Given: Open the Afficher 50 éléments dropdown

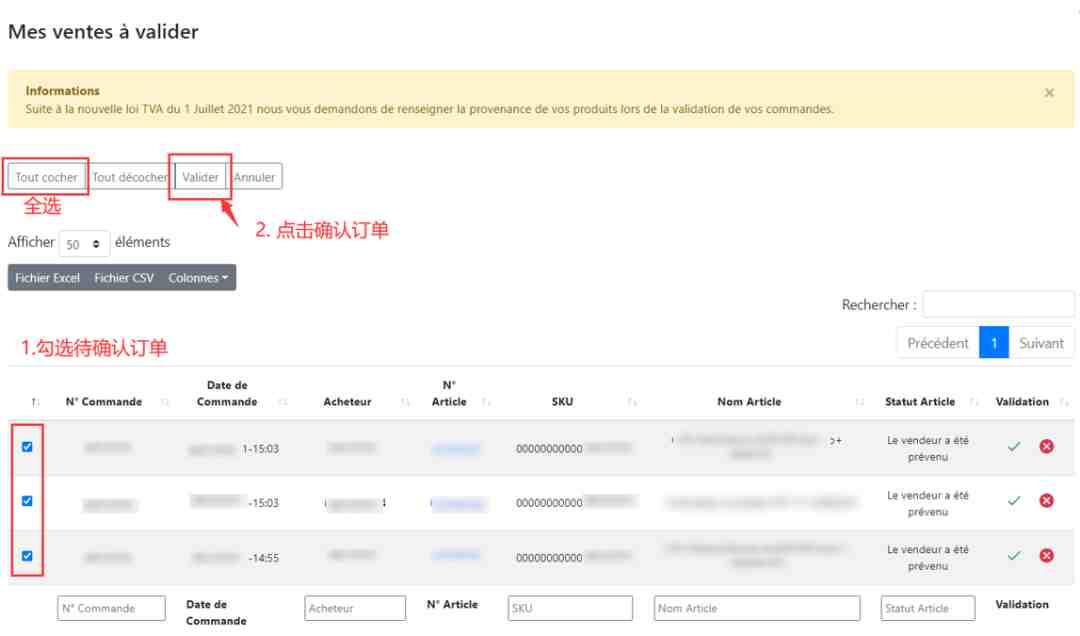Looking at the screenshot, I should [x=84, y=244].
